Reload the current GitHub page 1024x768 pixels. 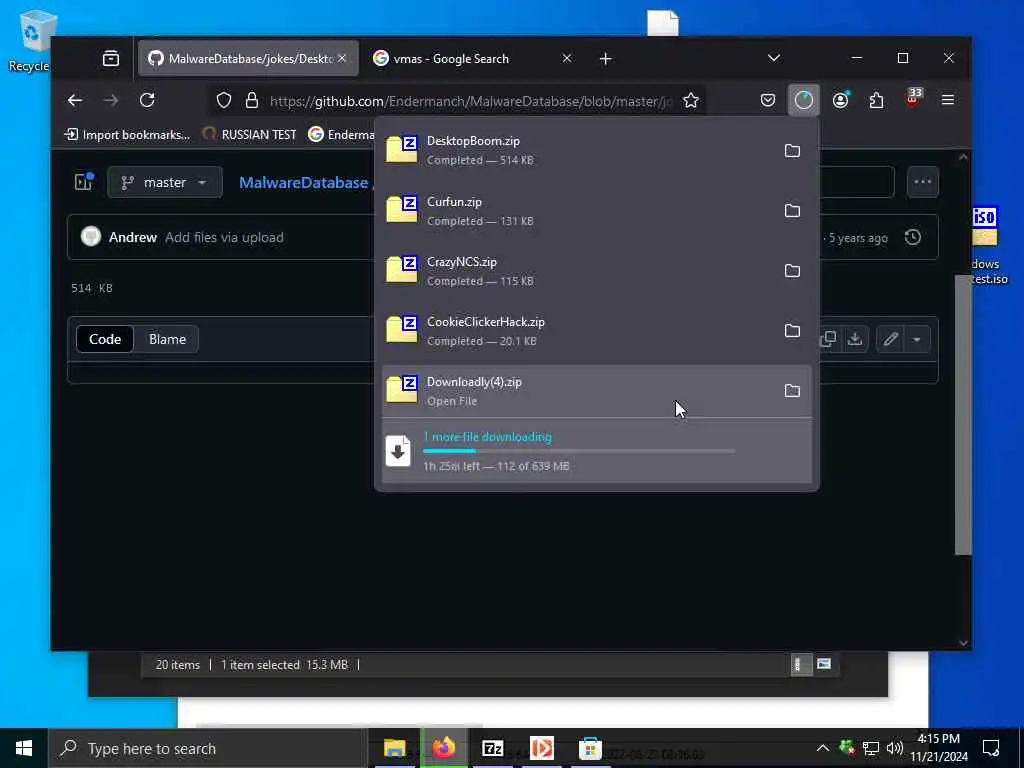click(147, 101)
